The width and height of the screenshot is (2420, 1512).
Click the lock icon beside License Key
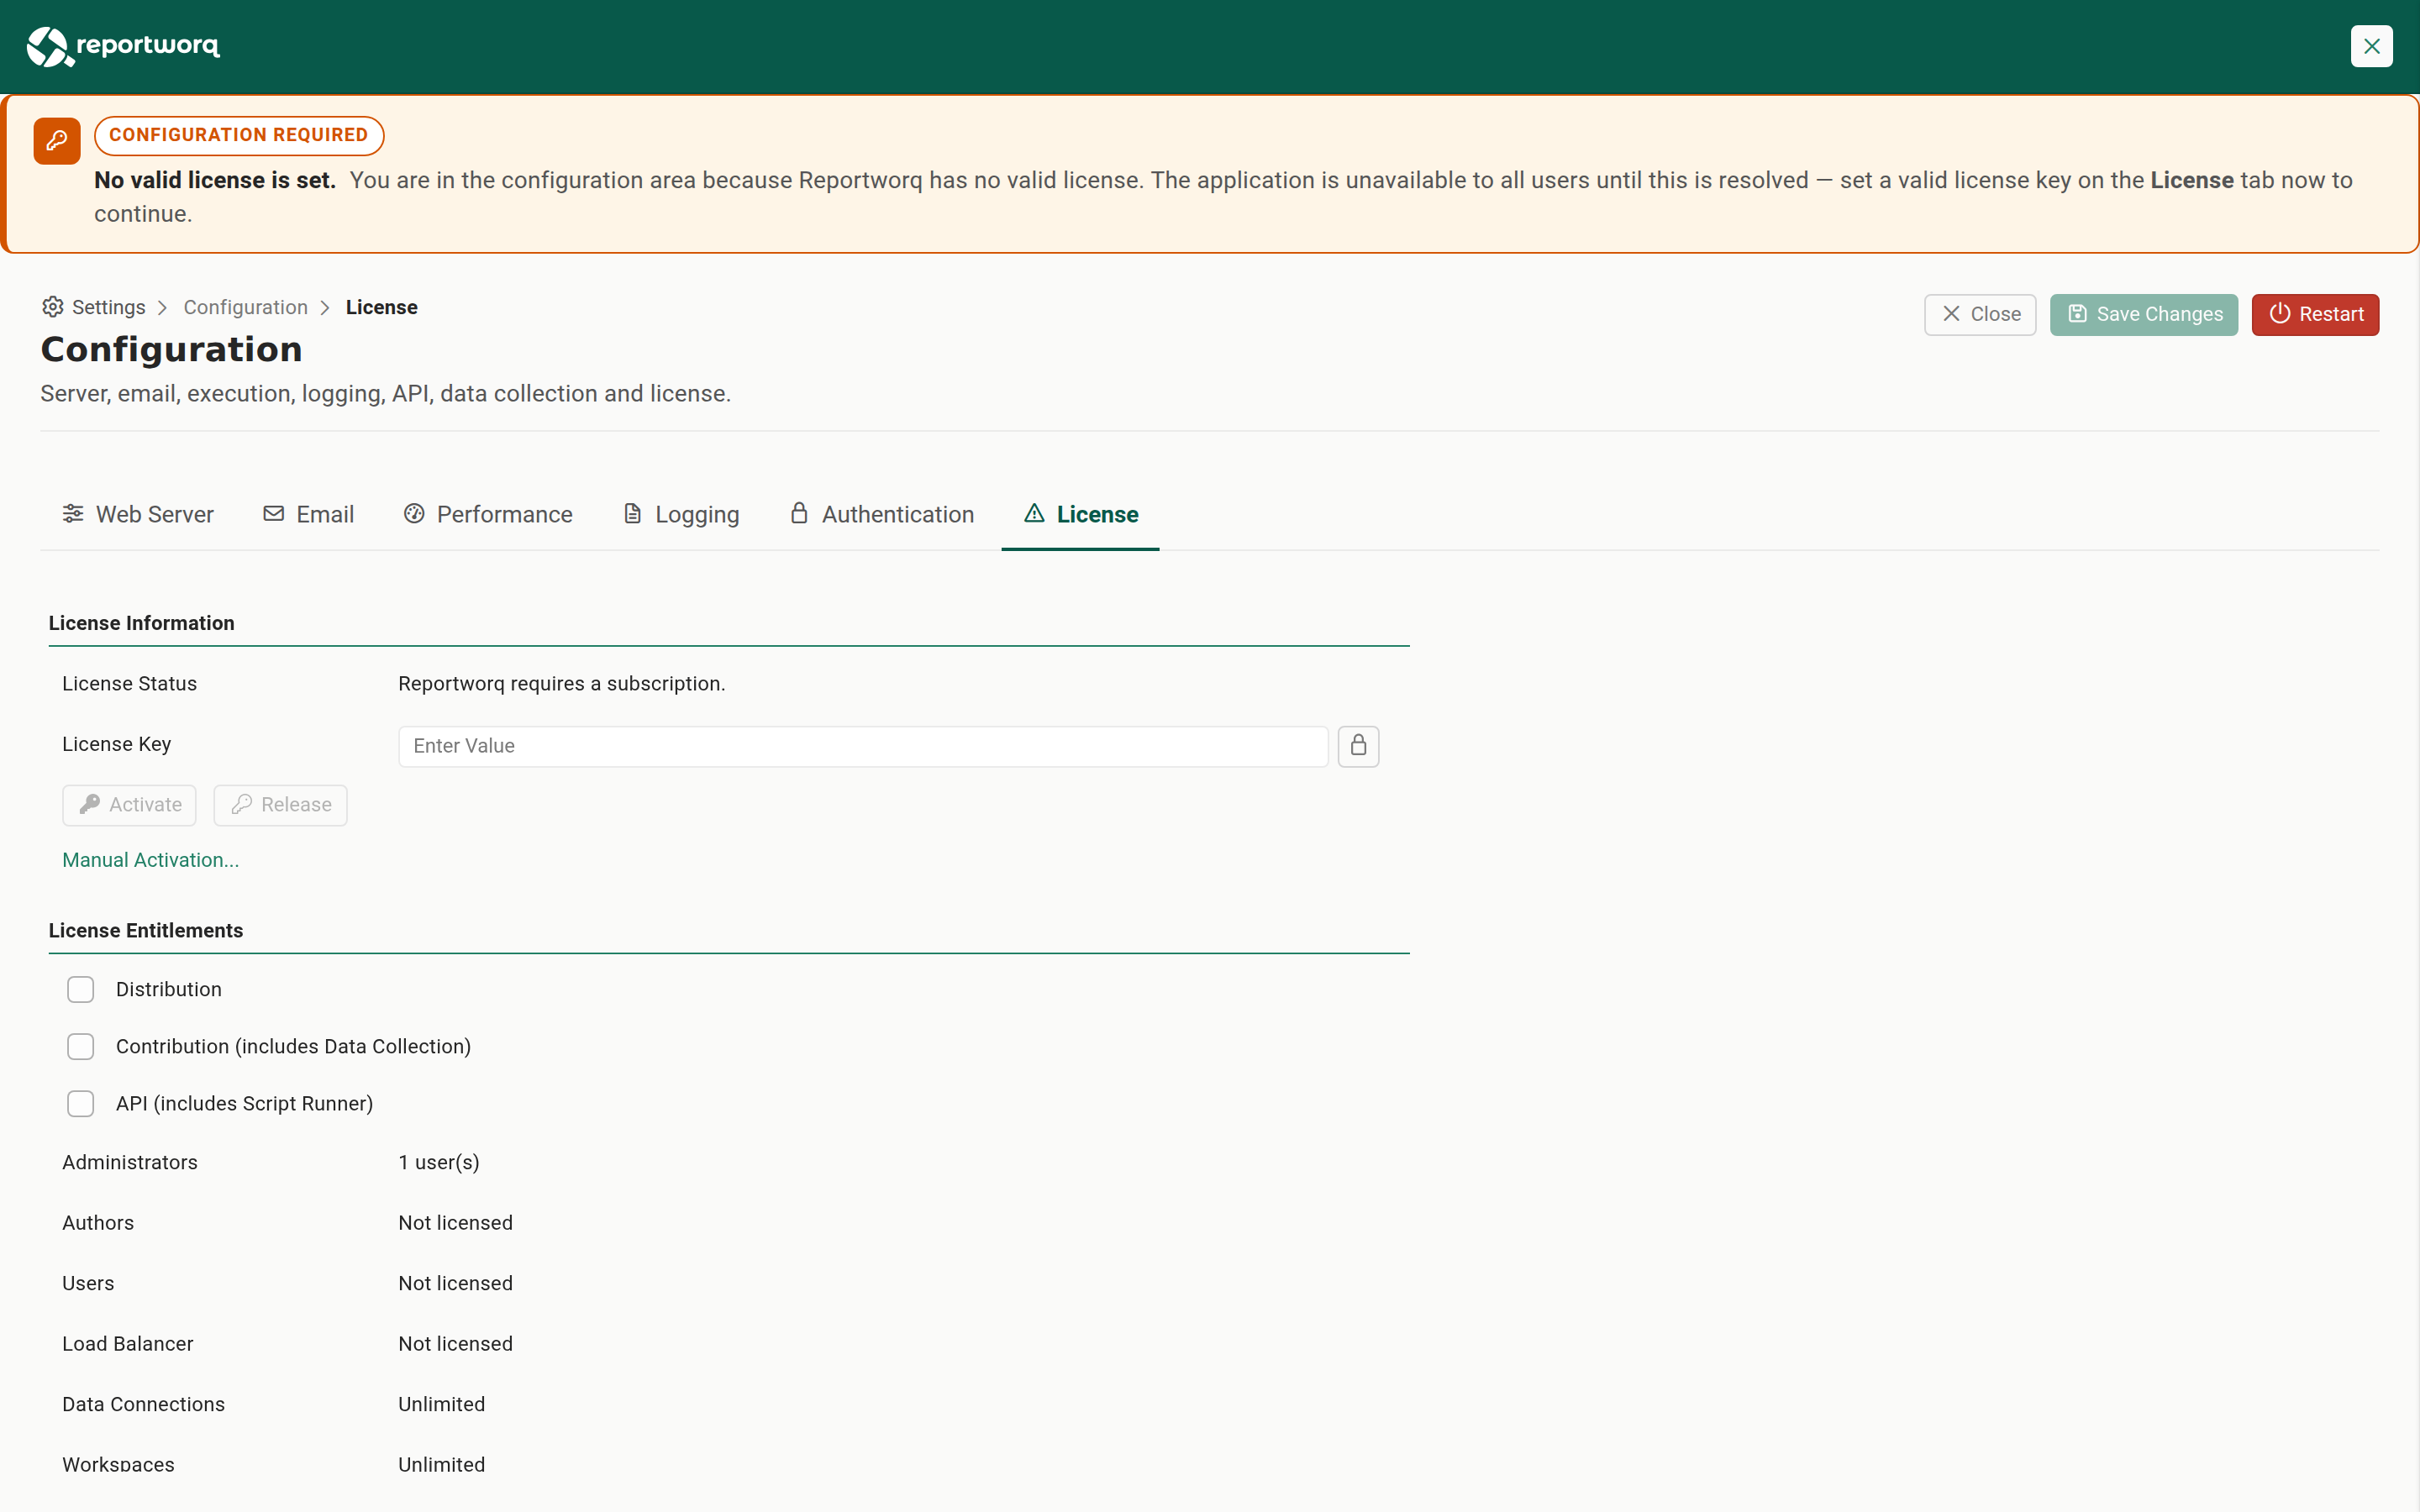1358,746
